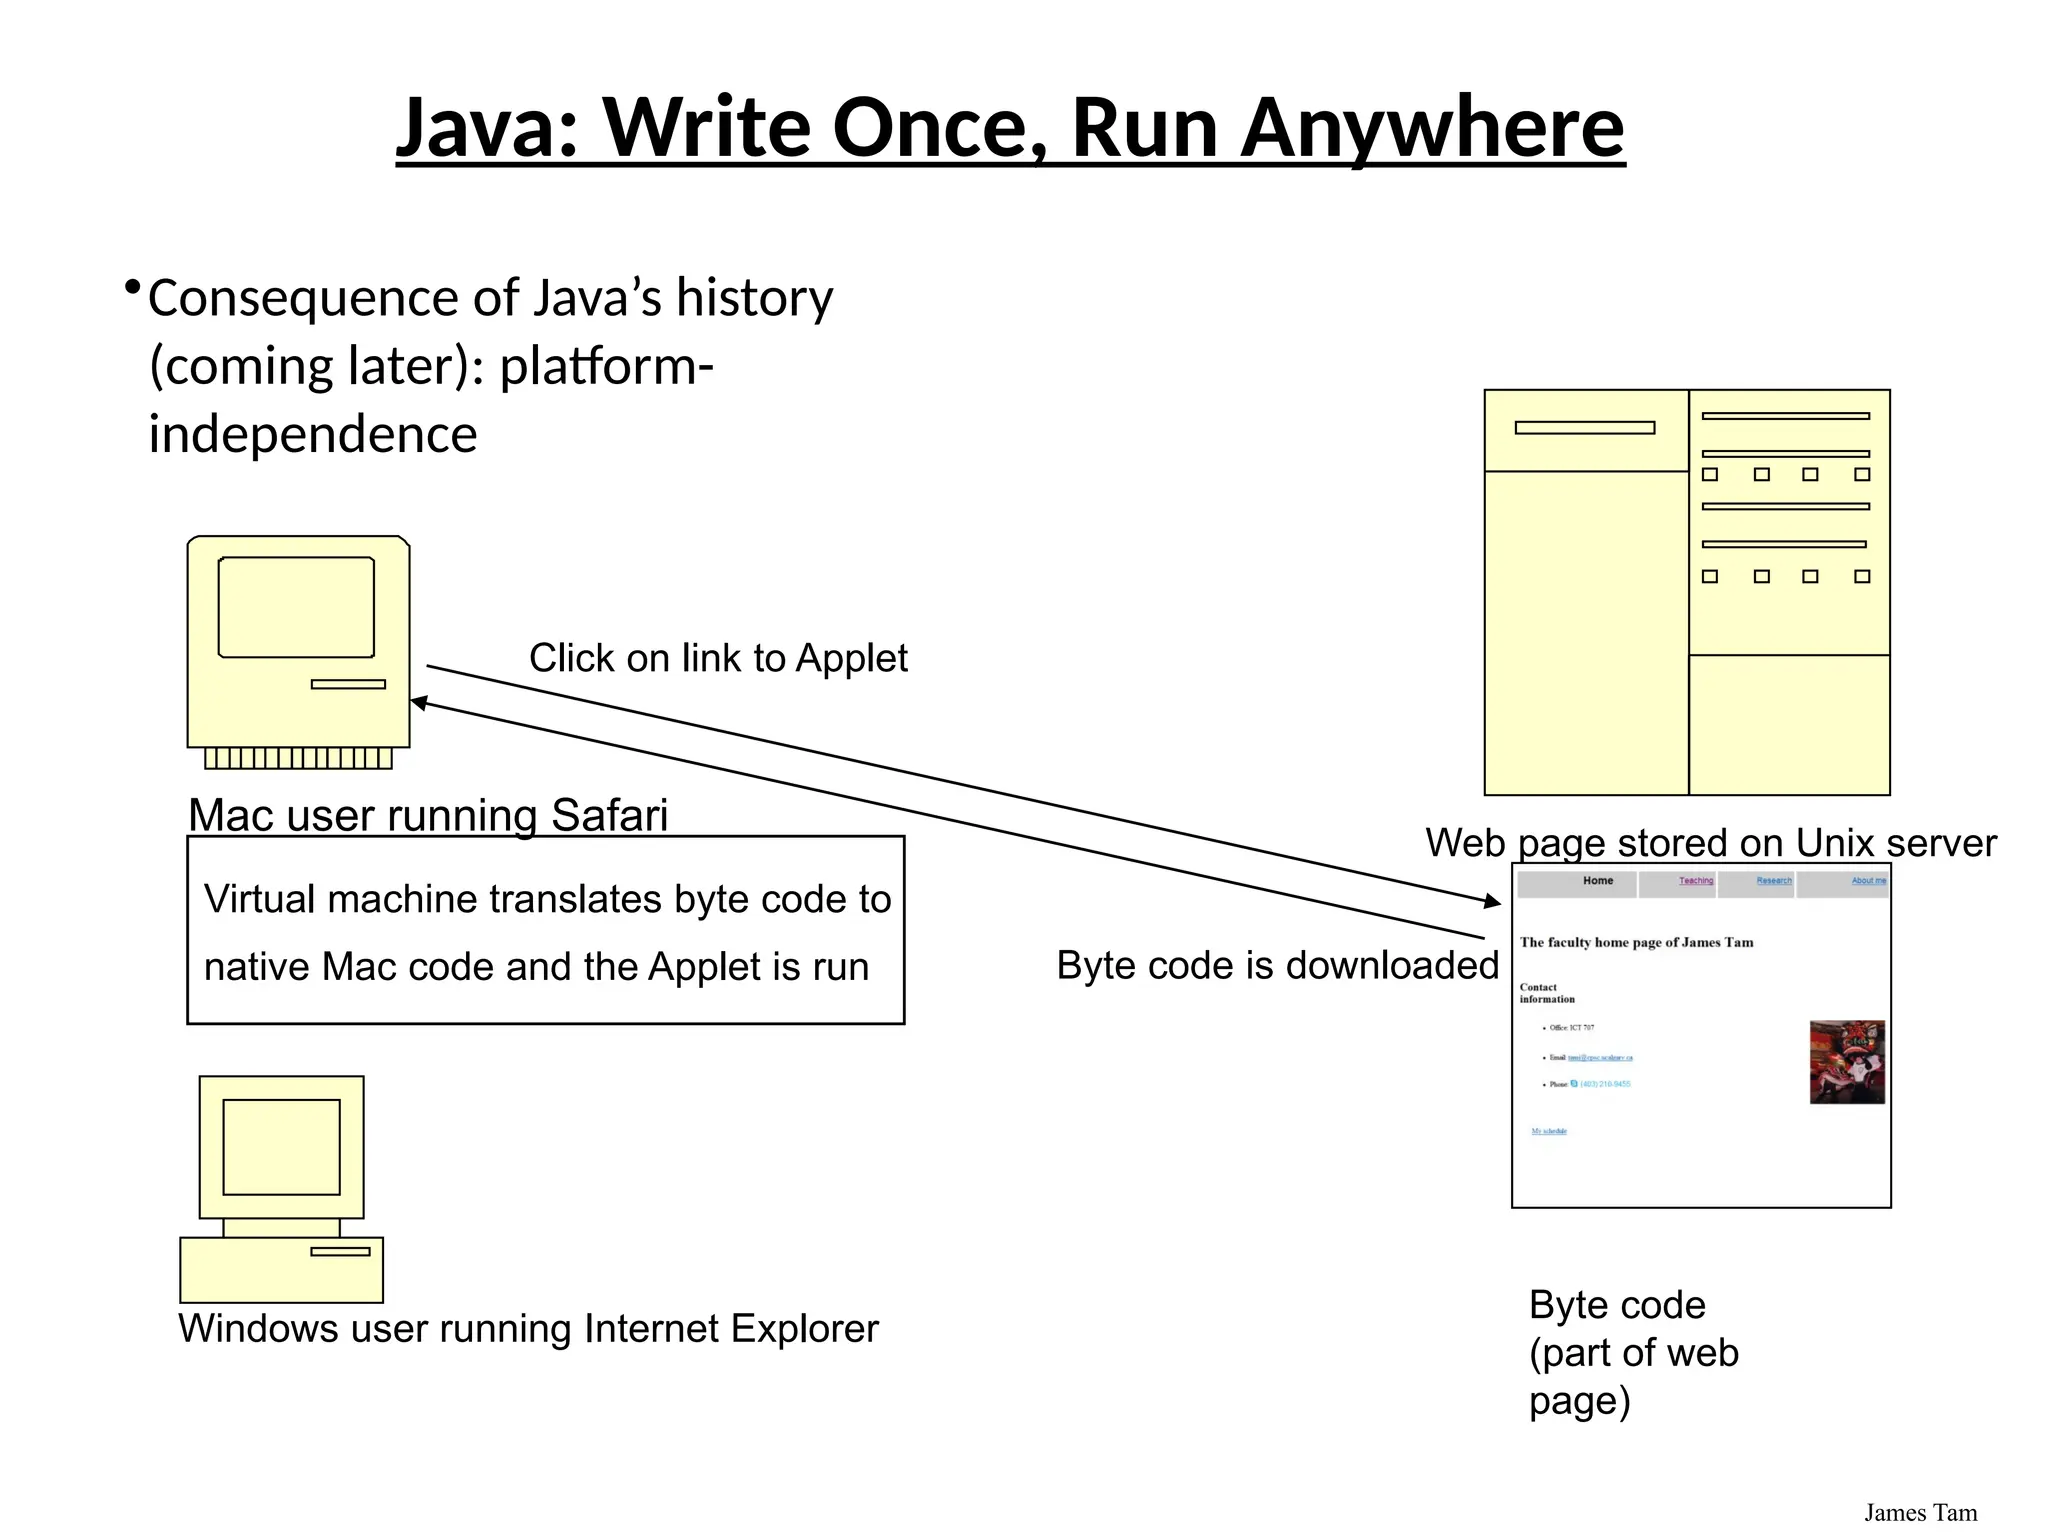2048x1536 pixels.
Task: Click the lion dance photo thumbnail
Action: coord(1846,1062)
